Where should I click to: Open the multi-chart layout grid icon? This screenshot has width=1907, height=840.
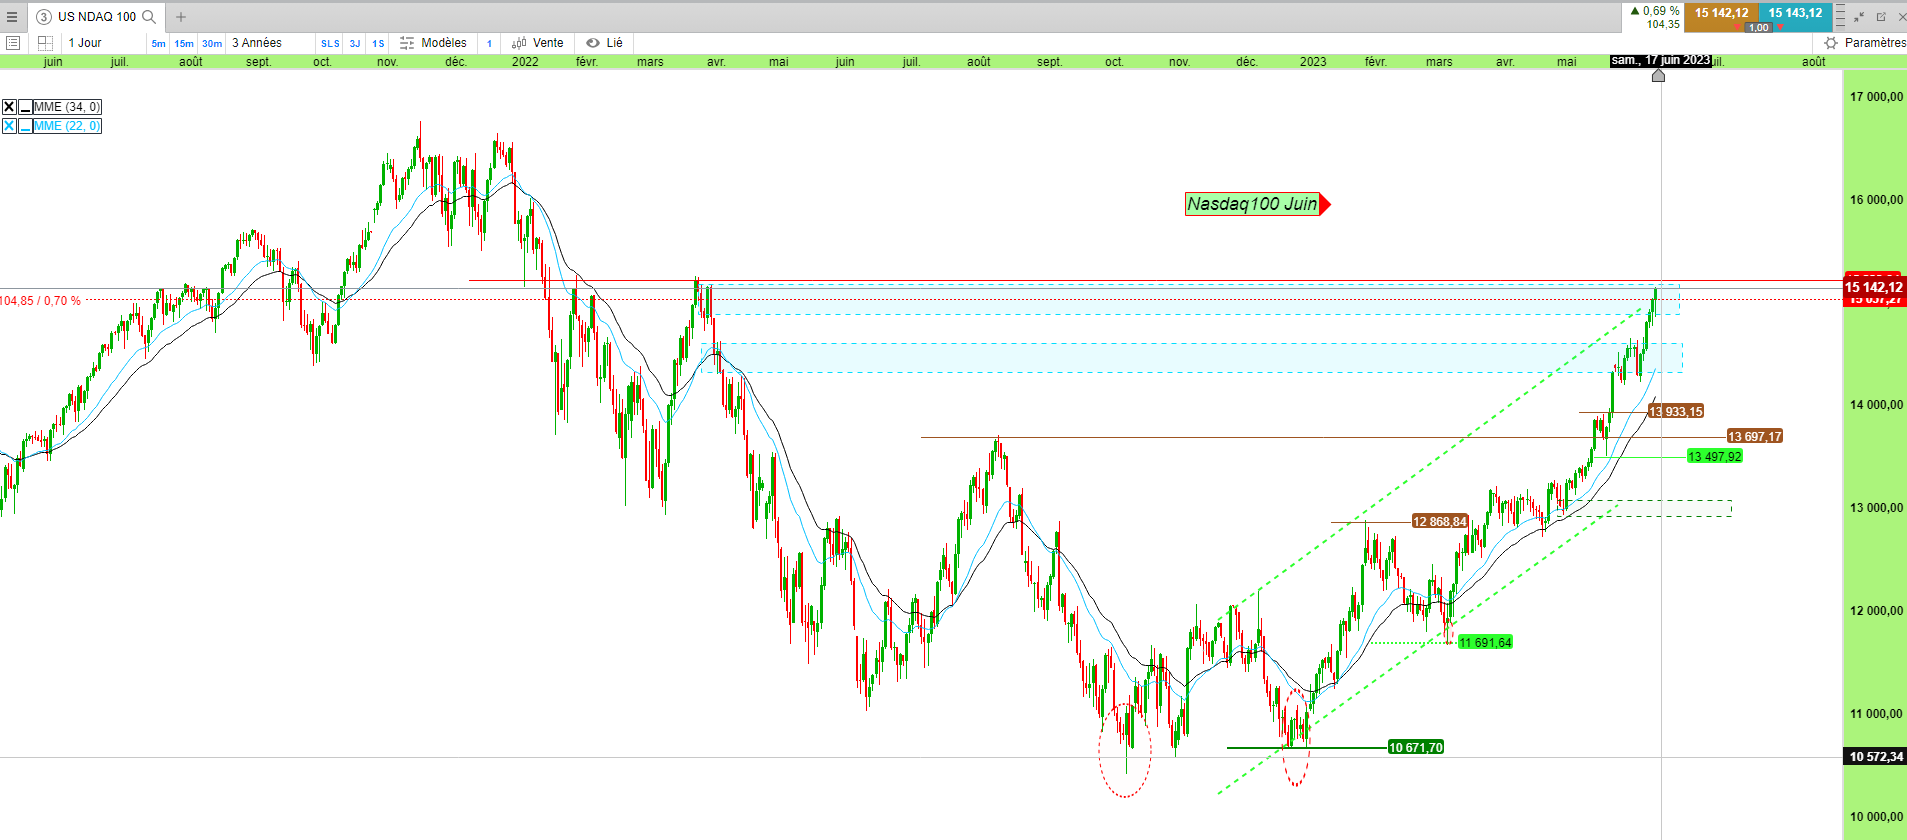point(45,43)
